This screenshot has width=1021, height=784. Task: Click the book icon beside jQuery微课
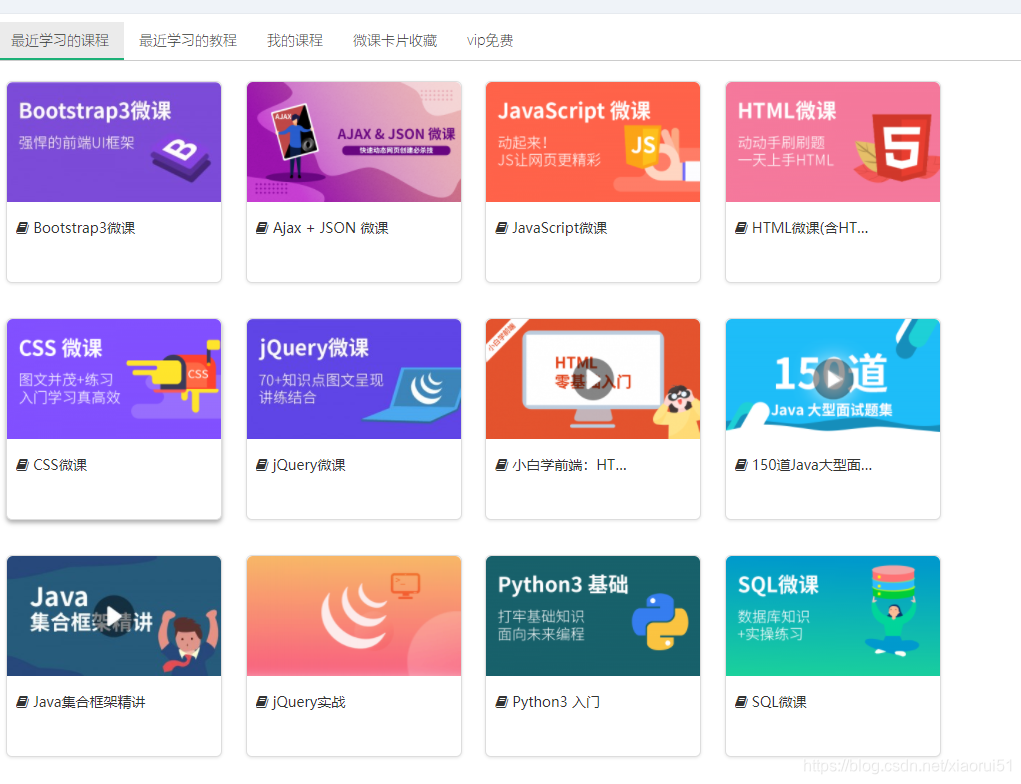click(262, 464)
